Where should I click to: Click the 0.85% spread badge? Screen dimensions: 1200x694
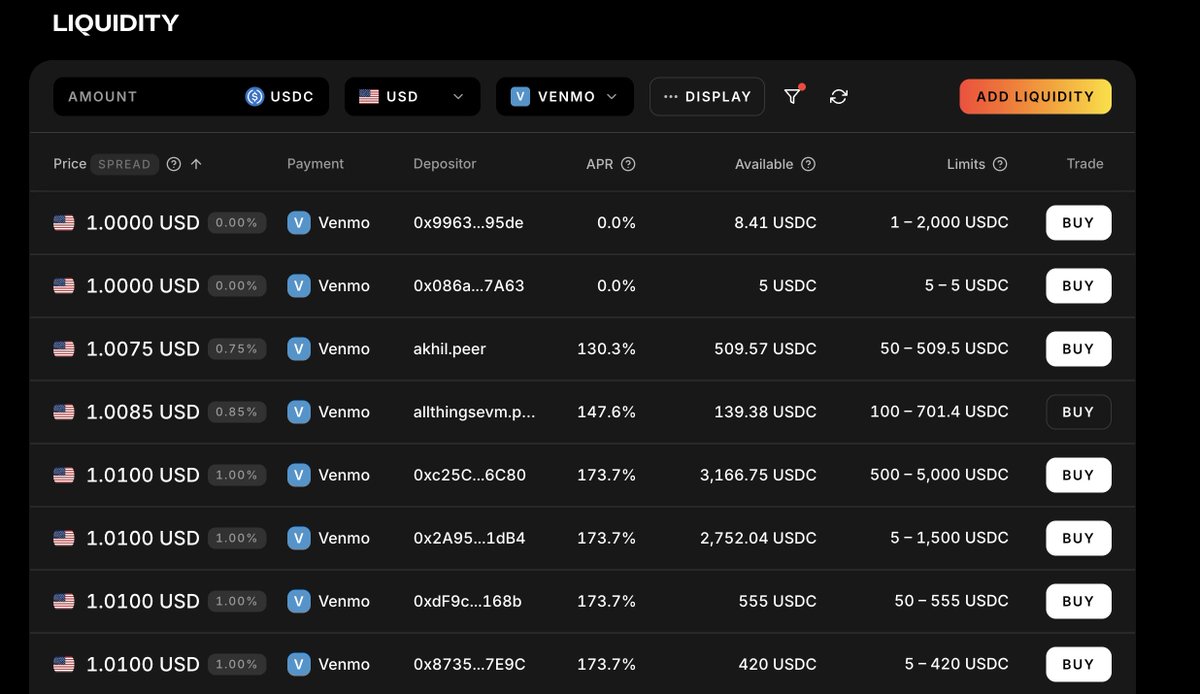(x=237, y=411)
